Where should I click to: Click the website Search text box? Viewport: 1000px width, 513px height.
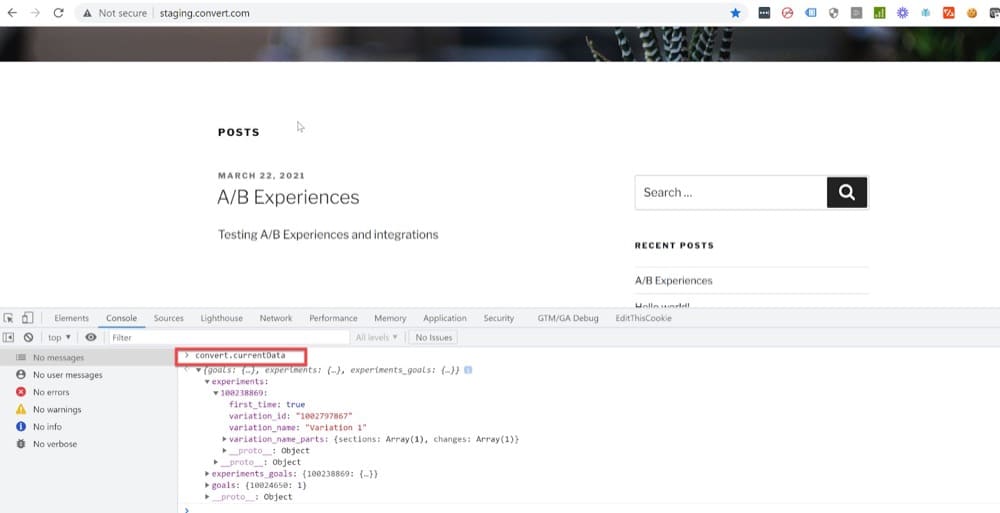730,192
